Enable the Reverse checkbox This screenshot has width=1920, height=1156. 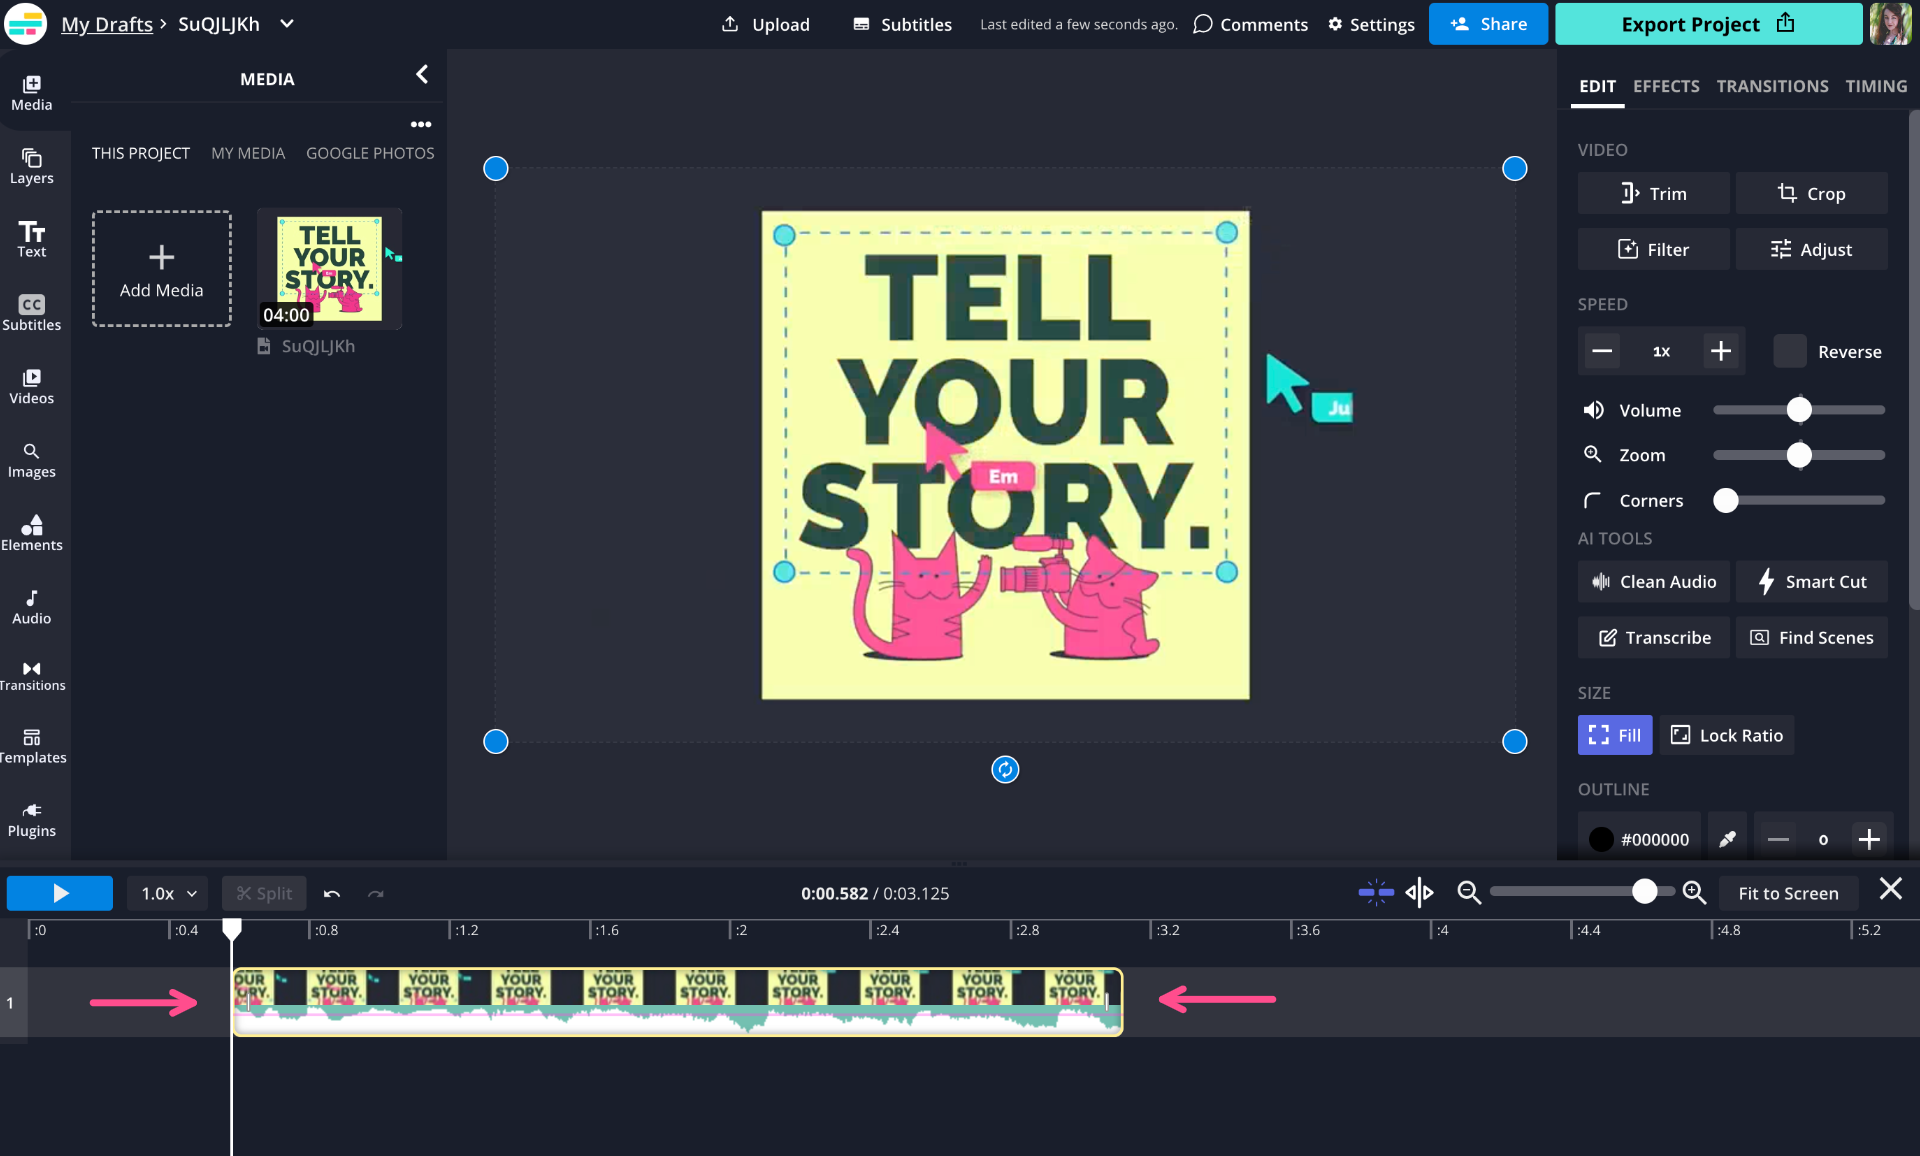coord(1789,351)
